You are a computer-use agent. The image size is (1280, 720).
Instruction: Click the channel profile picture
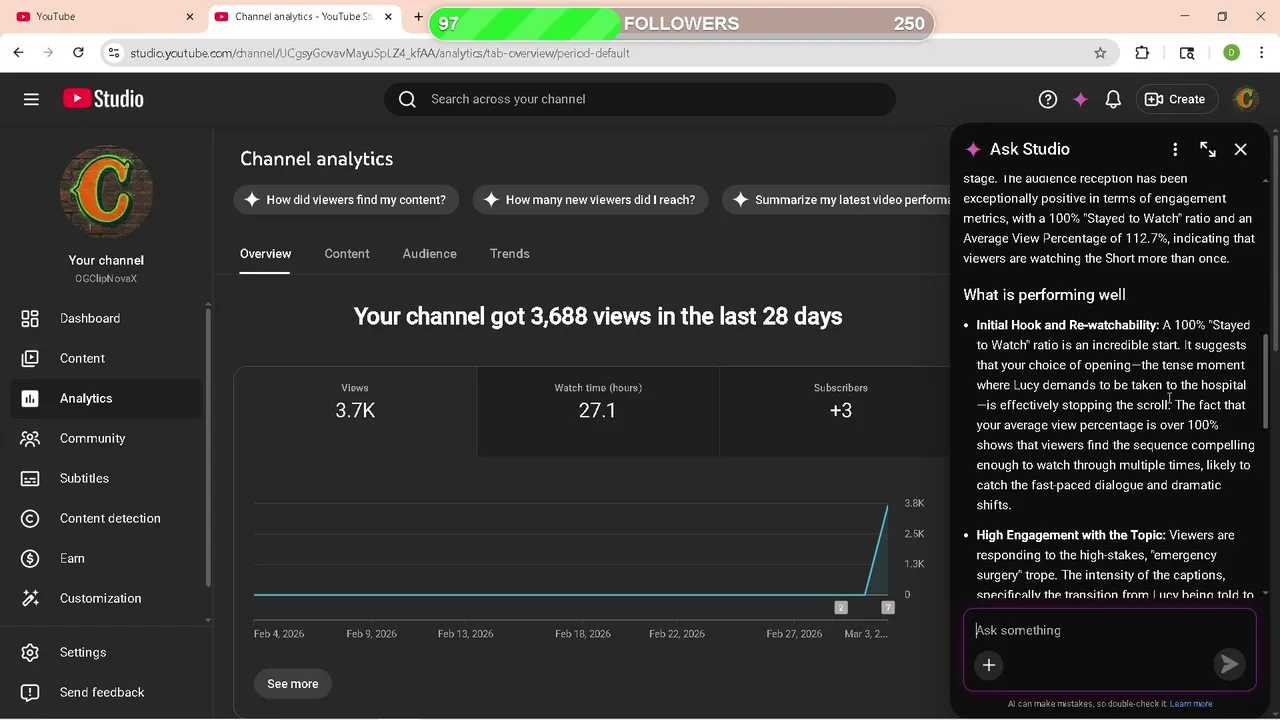pyautogui.click(x=106, y=192)
